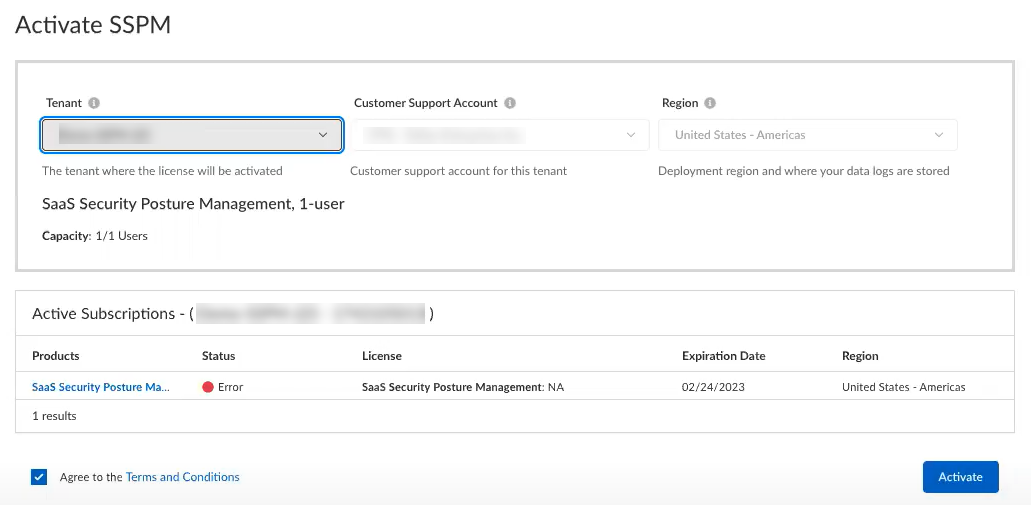This screenshot has width=1031, height=505.
Task: Click the Customer Support Account info icon
Action: tap(510, 103)
